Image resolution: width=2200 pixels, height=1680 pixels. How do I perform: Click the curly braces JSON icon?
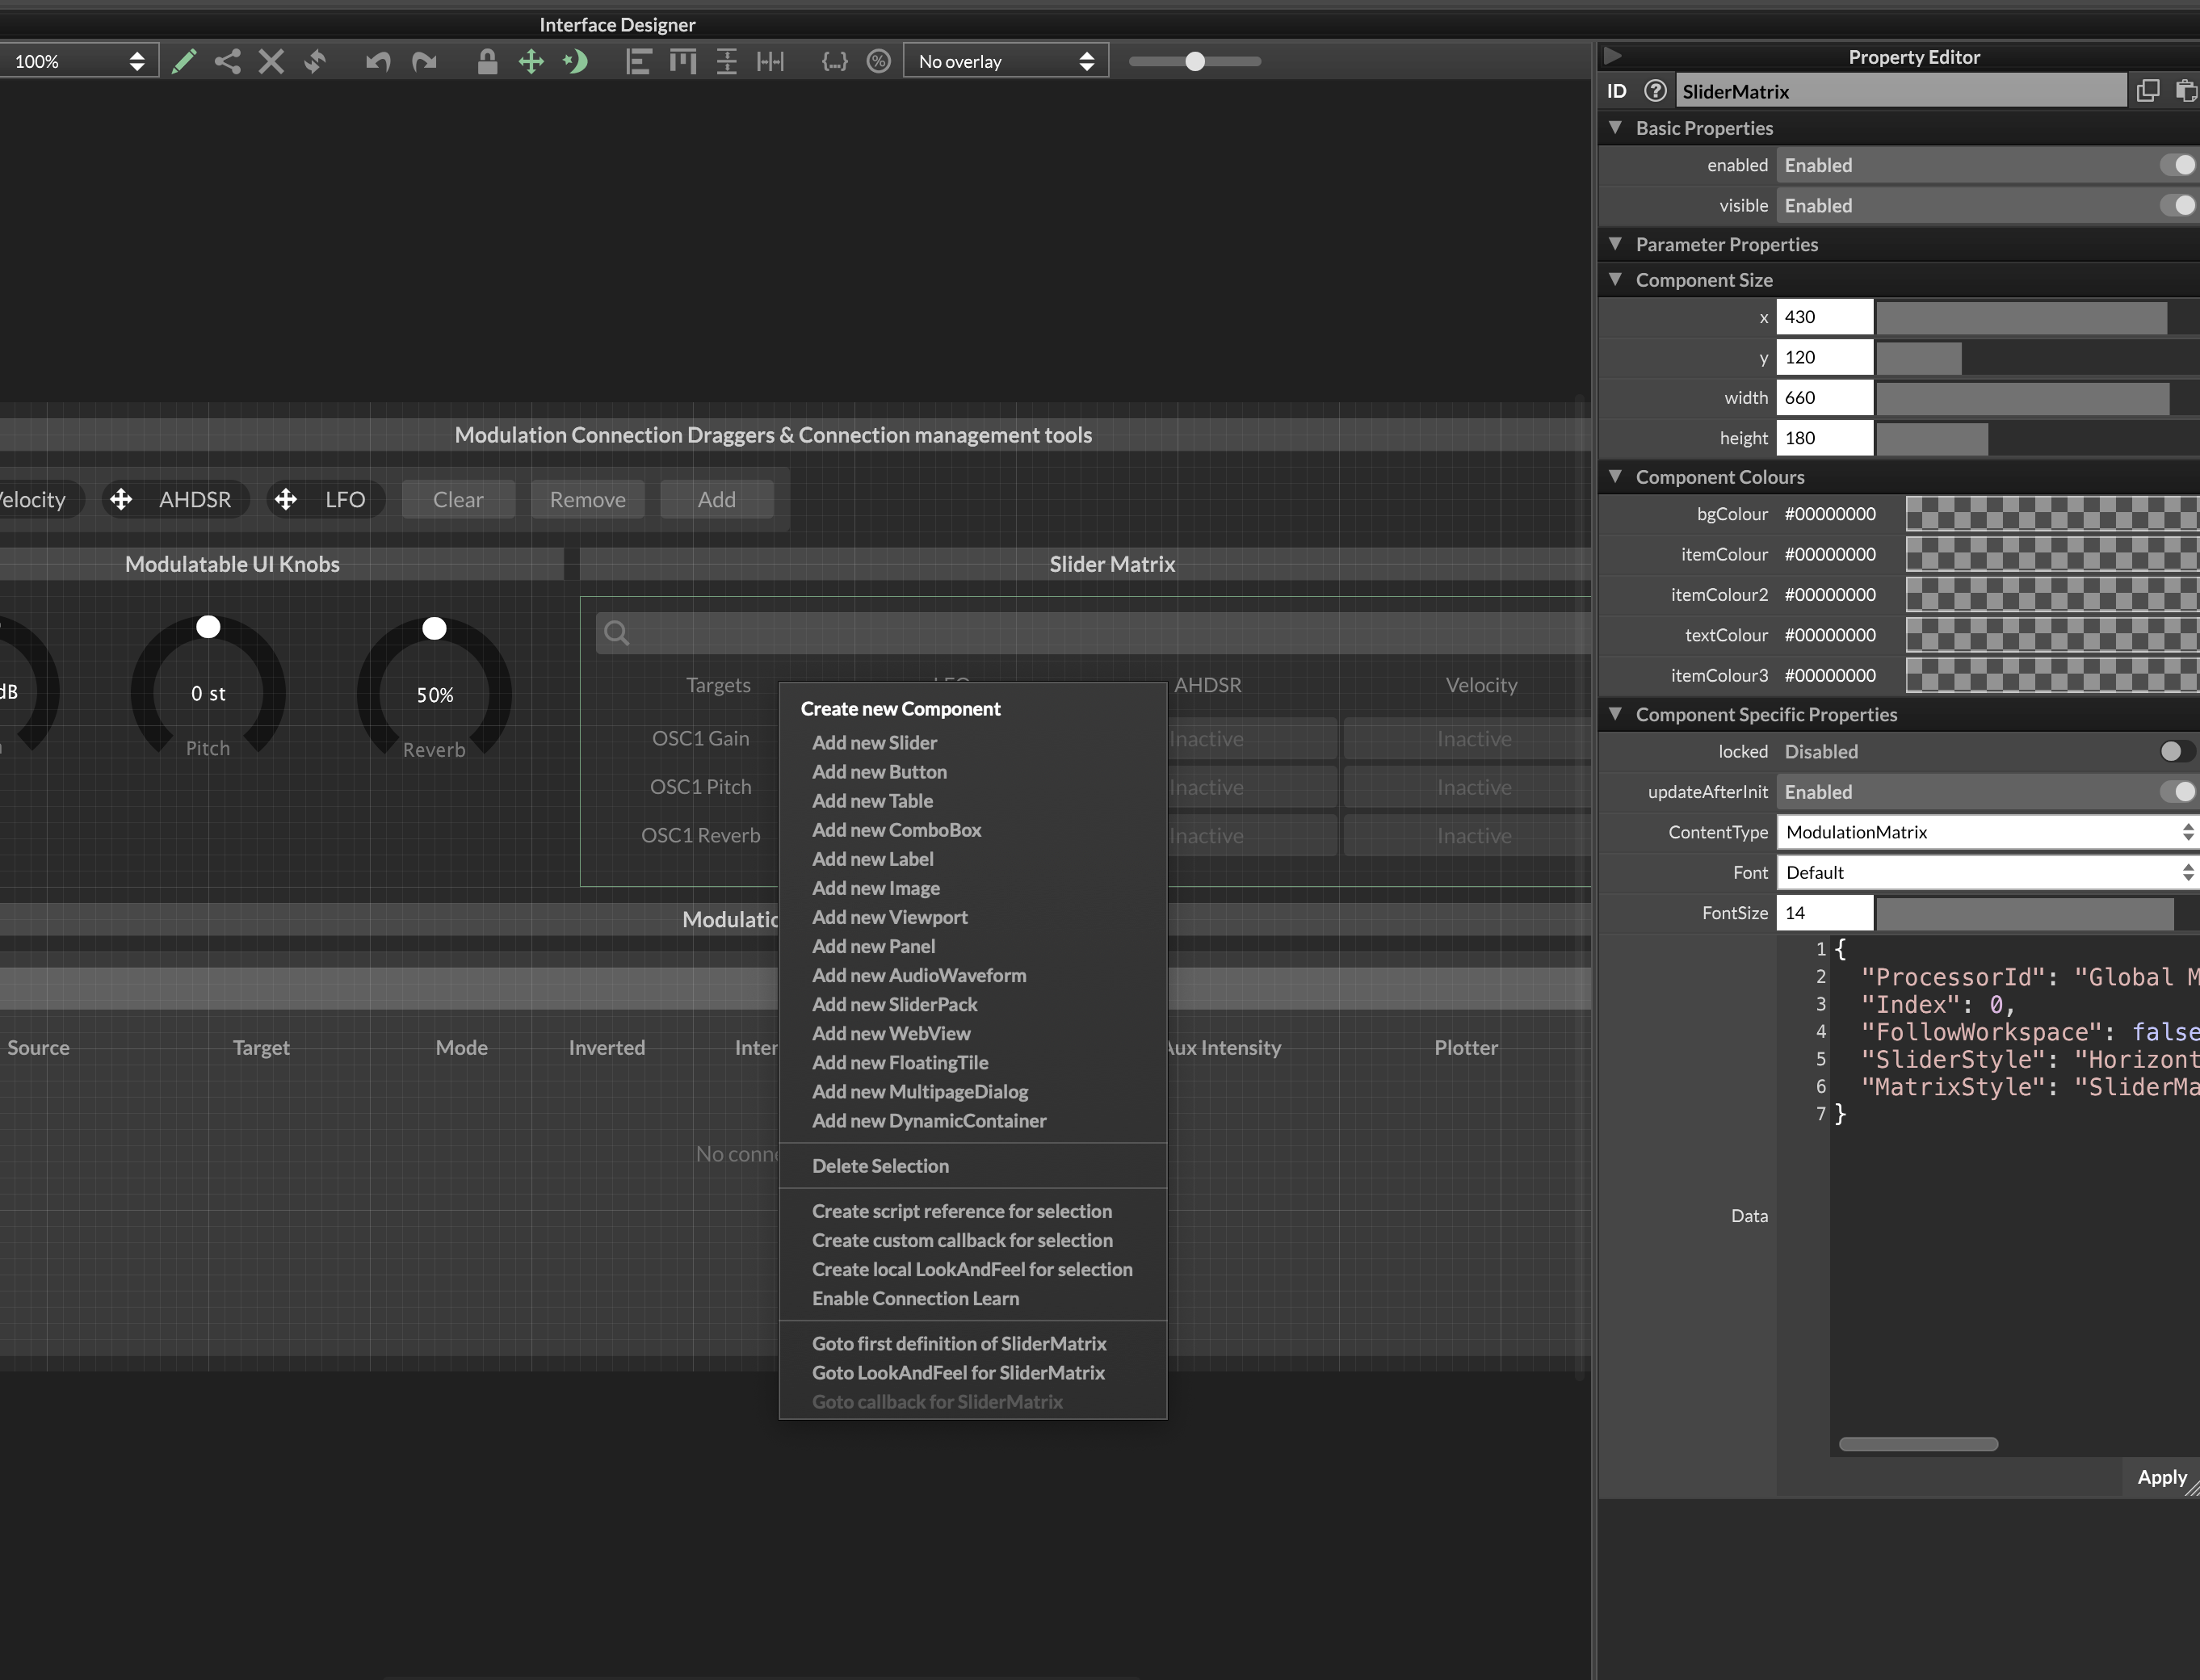834,61
